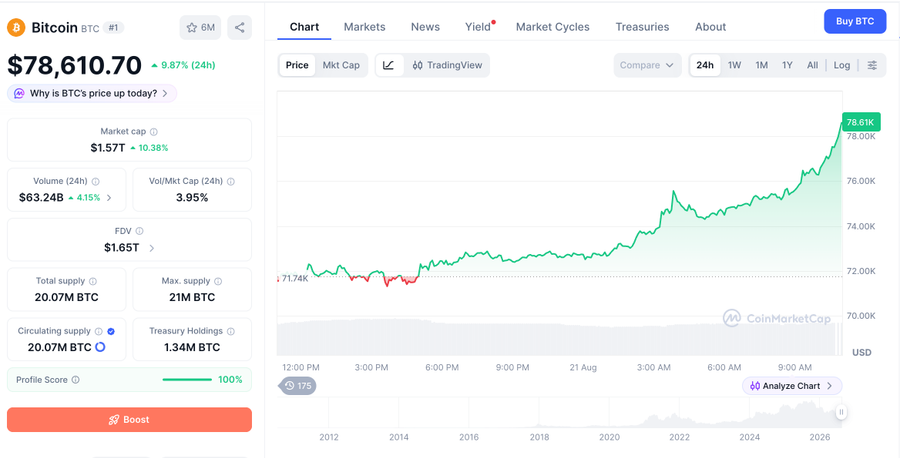The width and height of the screenshot is (900, 458).
Task: Click the #1 rank badge
Action: 114,28
